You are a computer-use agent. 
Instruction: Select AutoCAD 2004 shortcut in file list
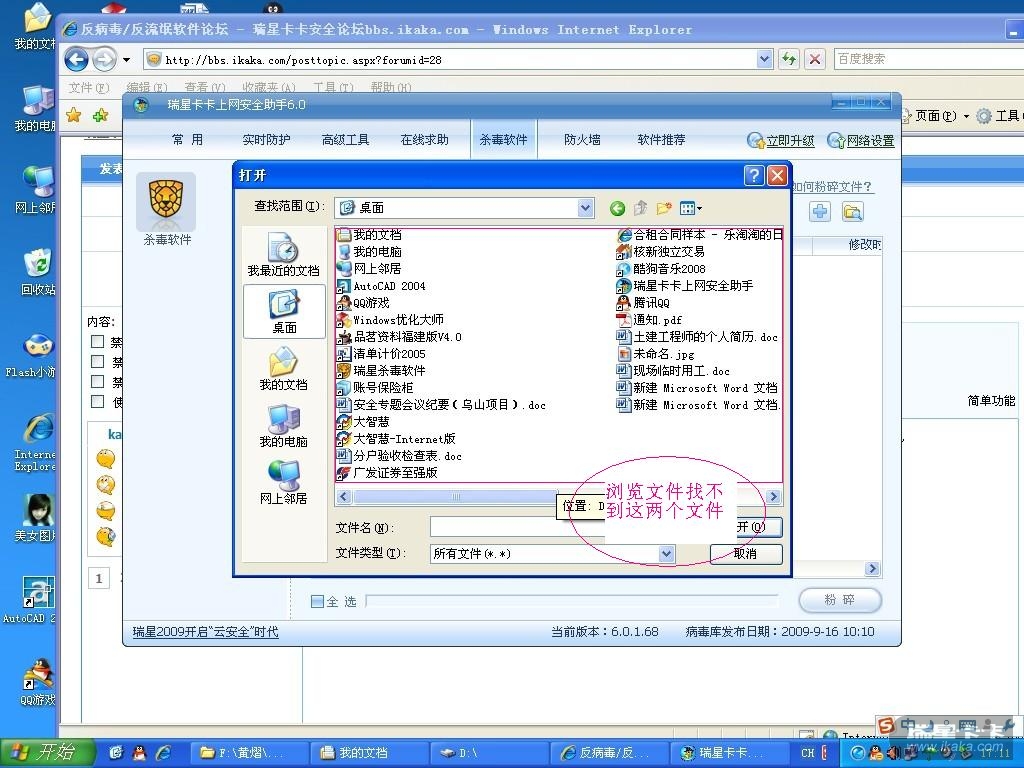[381, 286]
